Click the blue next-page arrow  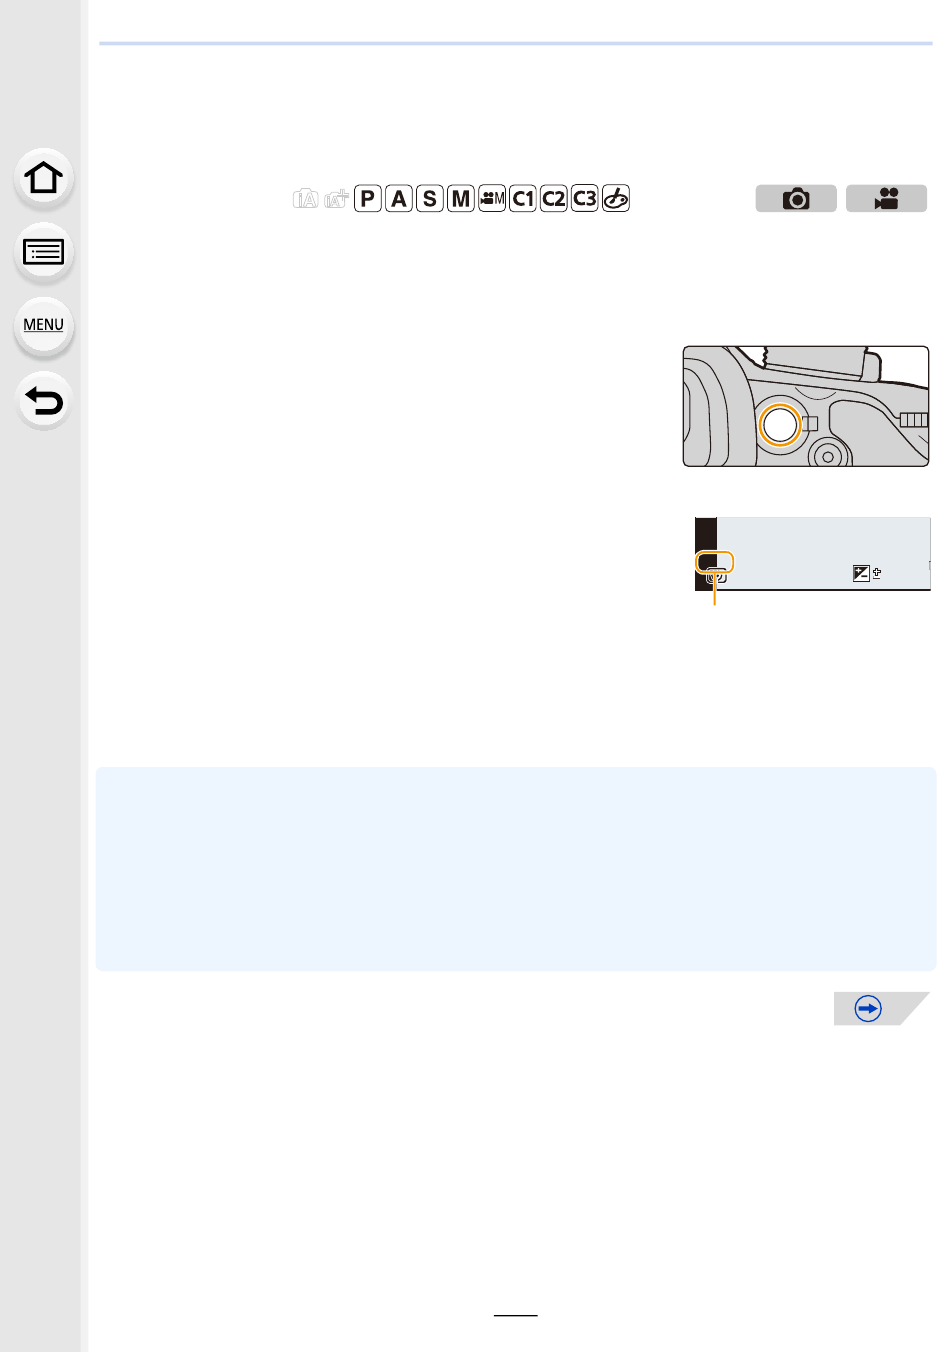[x=868, y=1008]
